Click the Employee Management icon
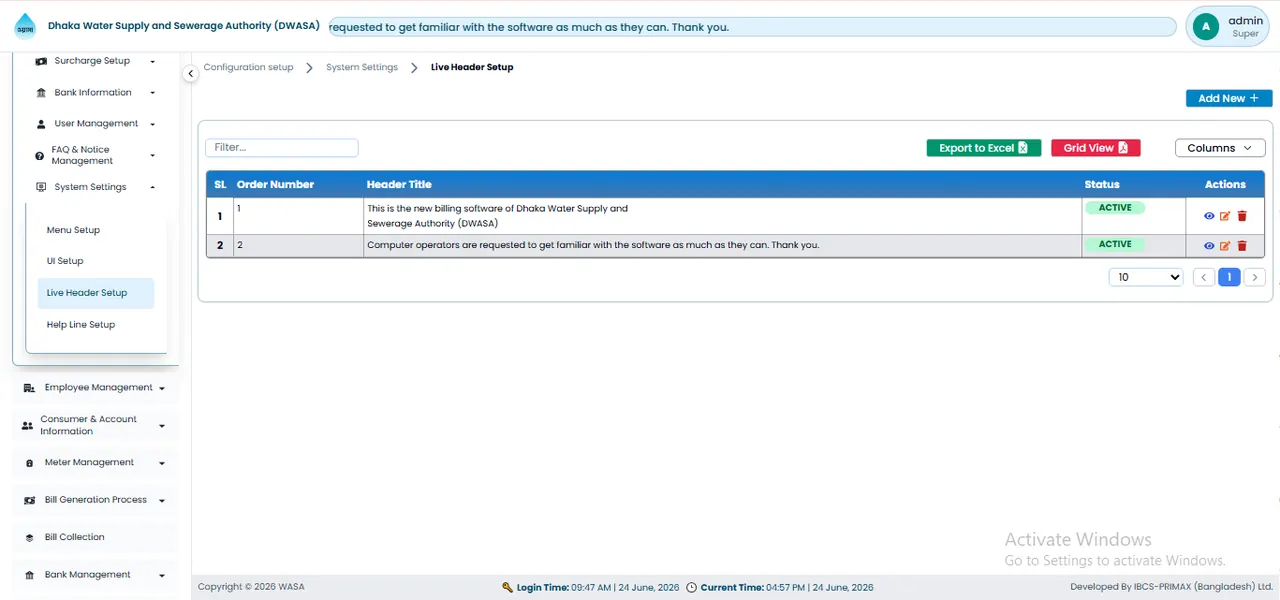 click(x=29, y=388)
